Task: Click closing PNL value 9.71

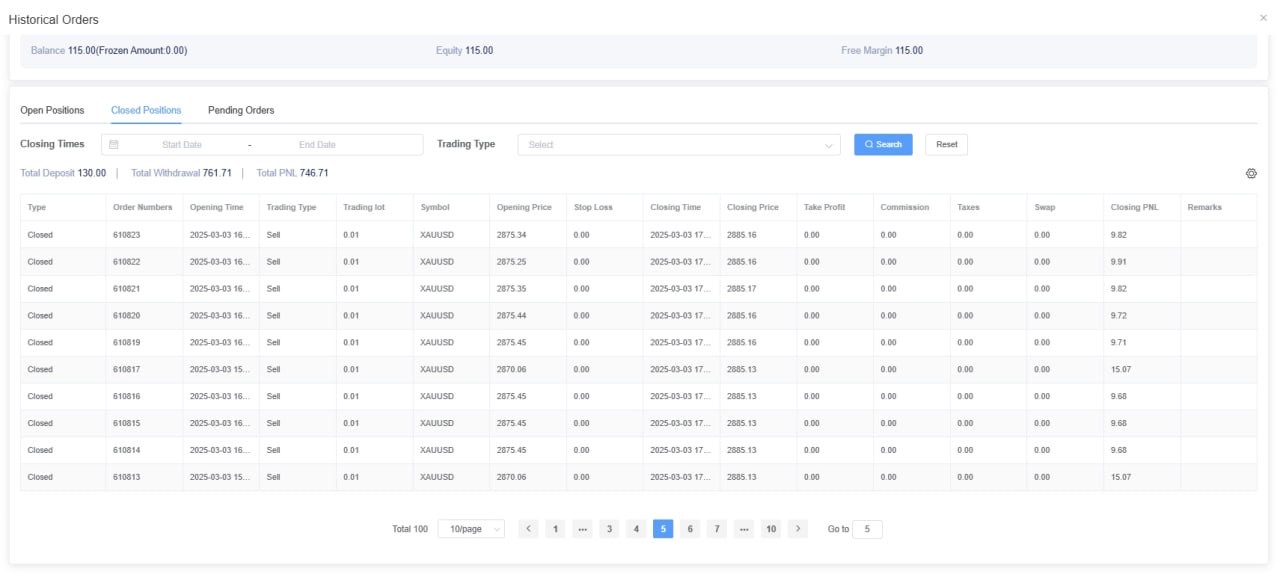Action: [x=1119, y=343]
